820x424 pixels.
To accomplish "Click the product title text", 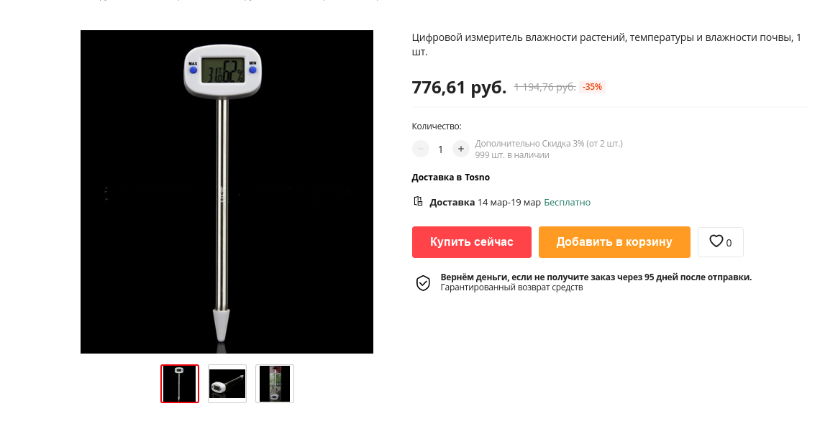I will [606, 44].
